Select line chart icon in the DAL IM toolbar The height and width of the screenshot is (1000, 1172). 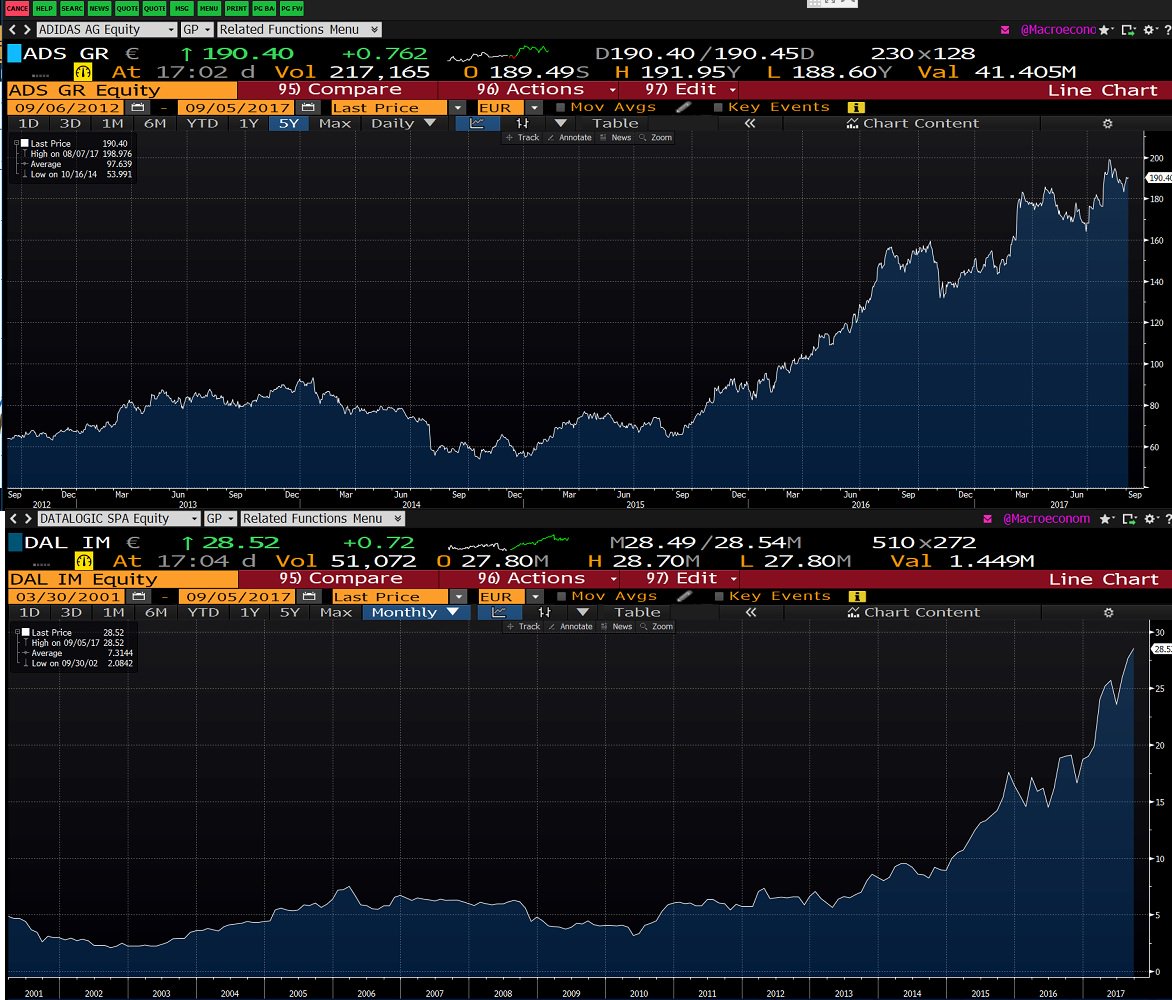498,612
